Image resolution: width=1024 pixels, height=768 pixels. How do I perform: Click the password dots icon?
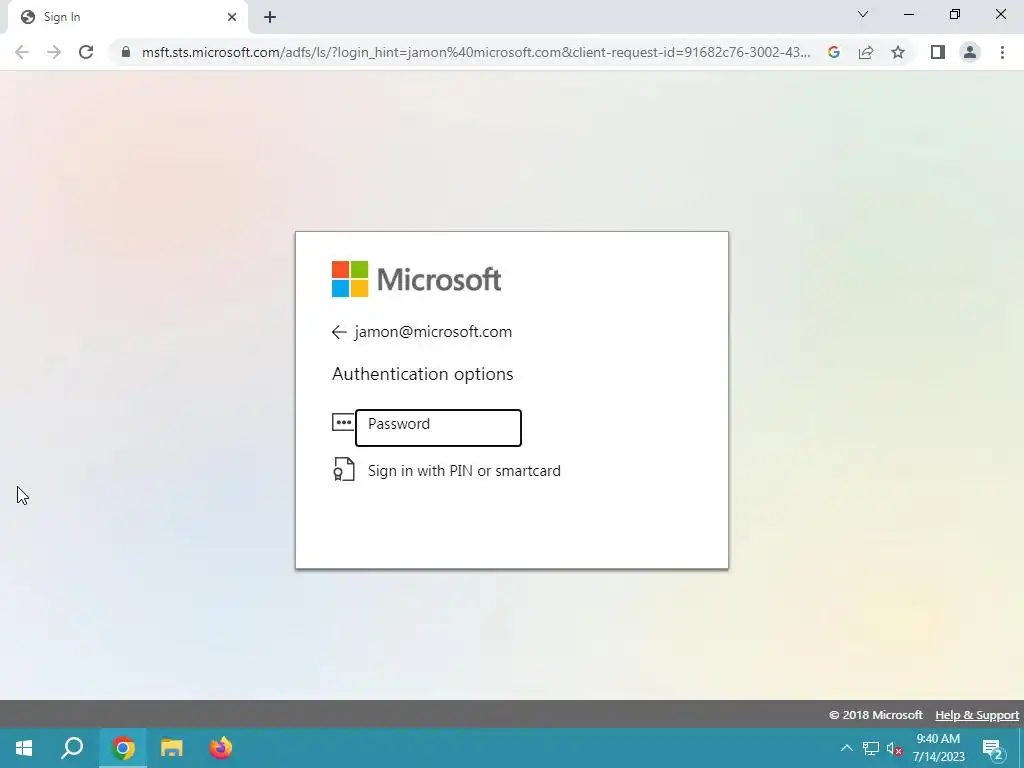pos(343,423)
